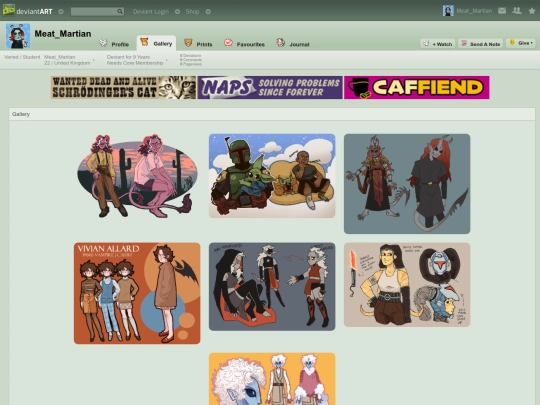Viewport: 540px width, 405px height.
Task: Open the white-haired warrior on grey-blue background artwork
Action: coord(272,287)
